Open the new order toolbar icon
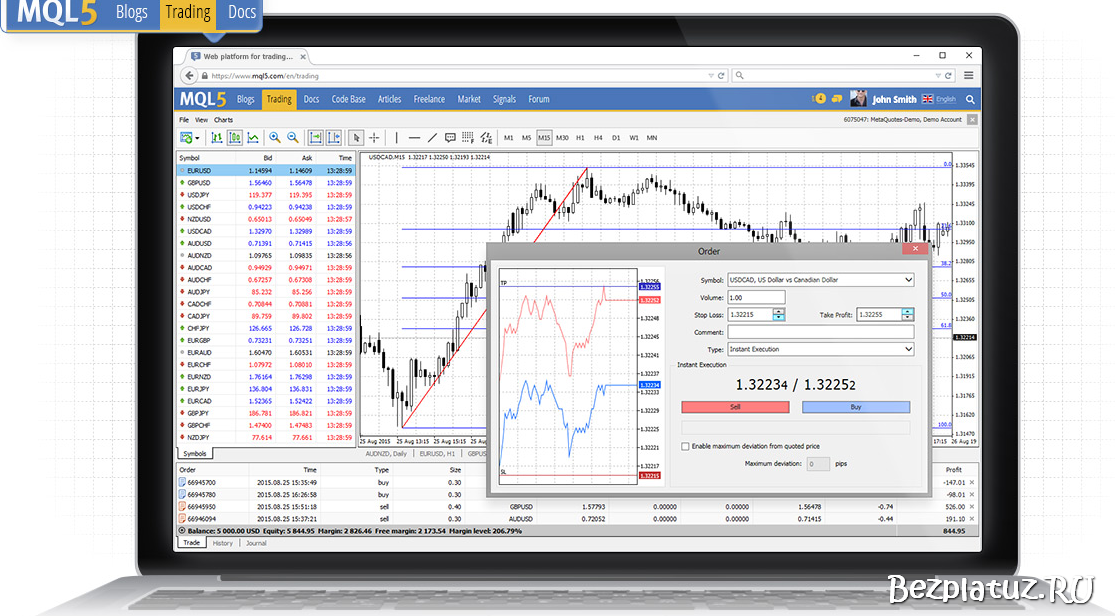Screen dimensions: 1115x616 coord(186,138)
